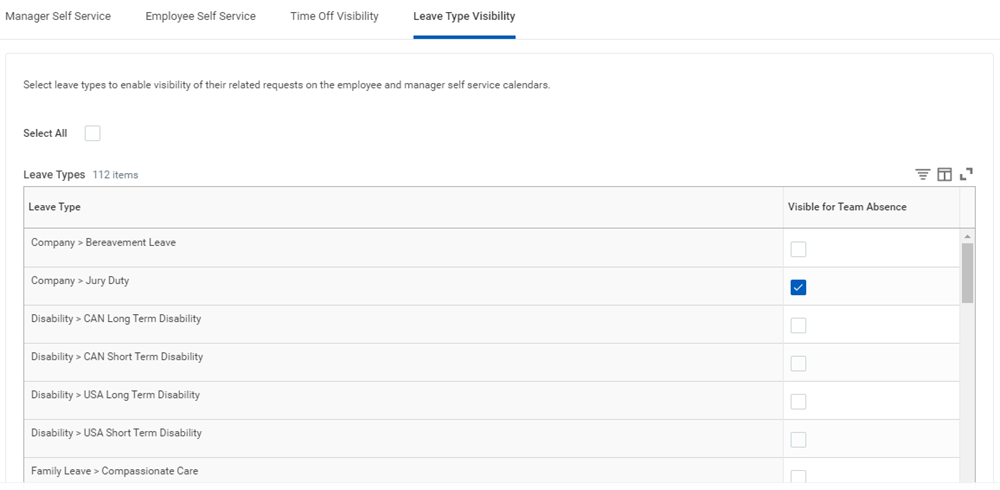
Task: Check Compassionate Care visibility checkbox
Action: click(x=798, y=477)
